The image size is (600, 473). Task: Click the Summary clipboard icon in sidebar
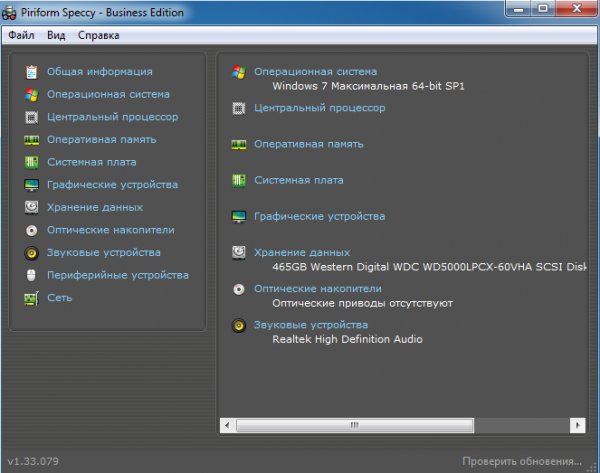[31, 72]
